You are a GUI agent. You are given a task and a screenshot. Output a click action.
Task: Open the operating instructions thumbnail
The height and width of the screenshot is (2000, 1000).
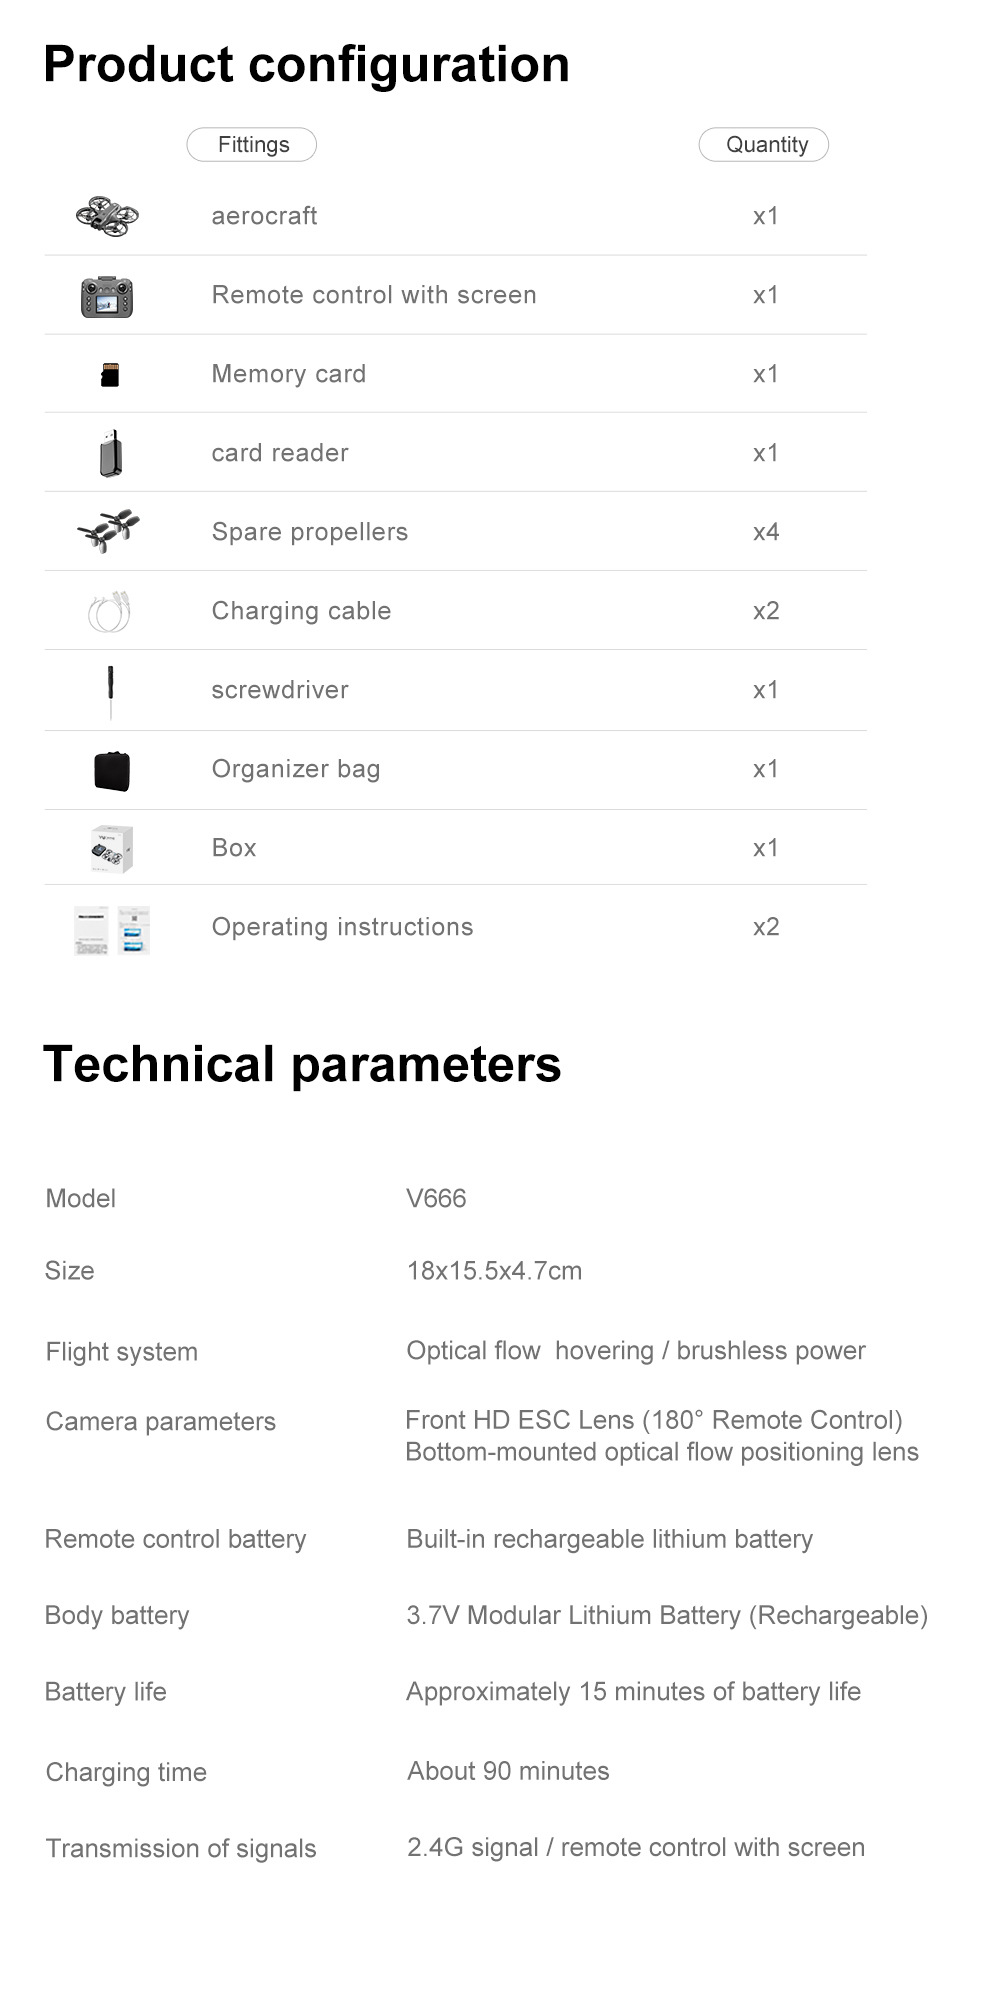(111, 929)
